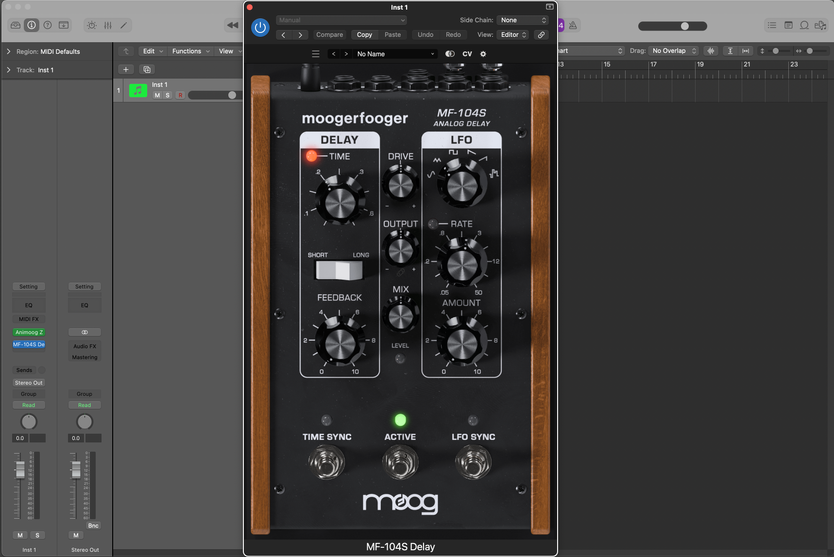Viewport: 834px width, 557px height.
Task: Open the Edit menu in tracks area
Action: [x=153, y=51]
